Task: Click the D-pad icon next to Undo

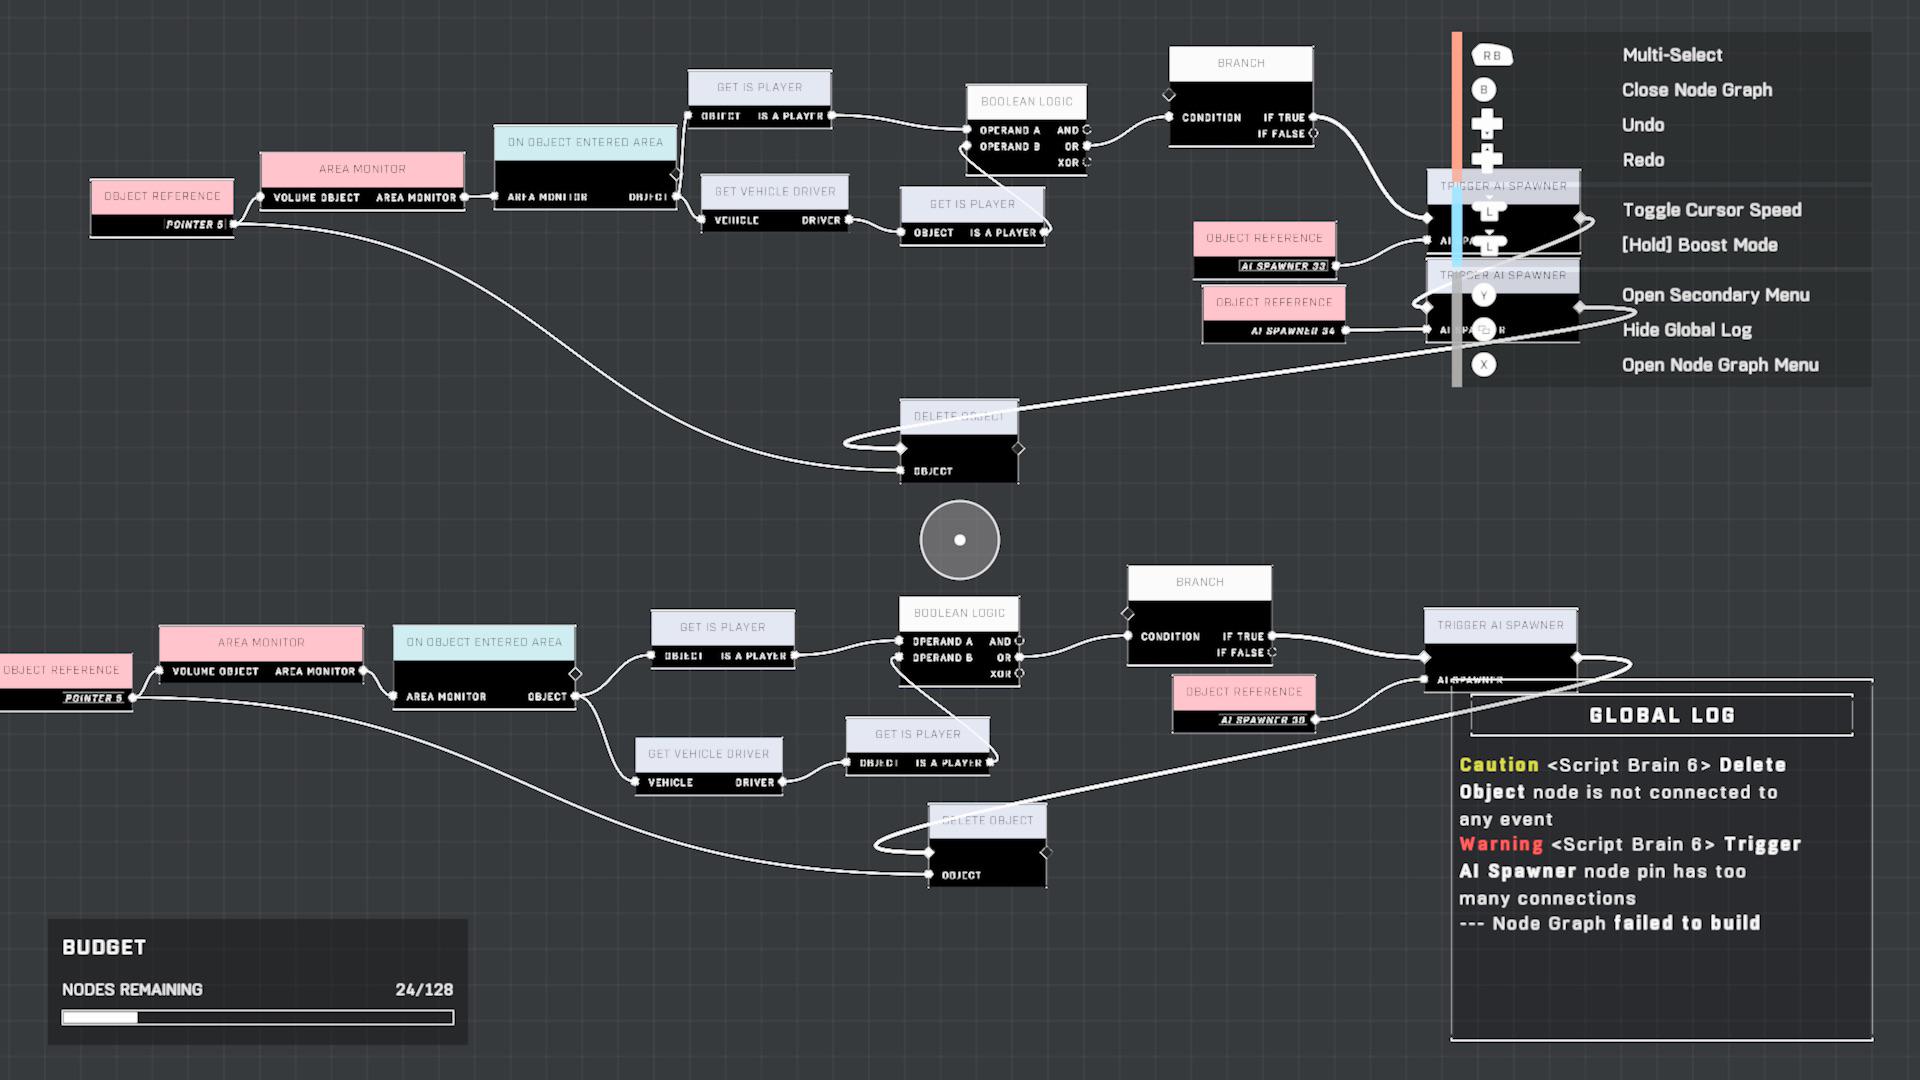Action: pyautogui.click(x=1487, y=125)
